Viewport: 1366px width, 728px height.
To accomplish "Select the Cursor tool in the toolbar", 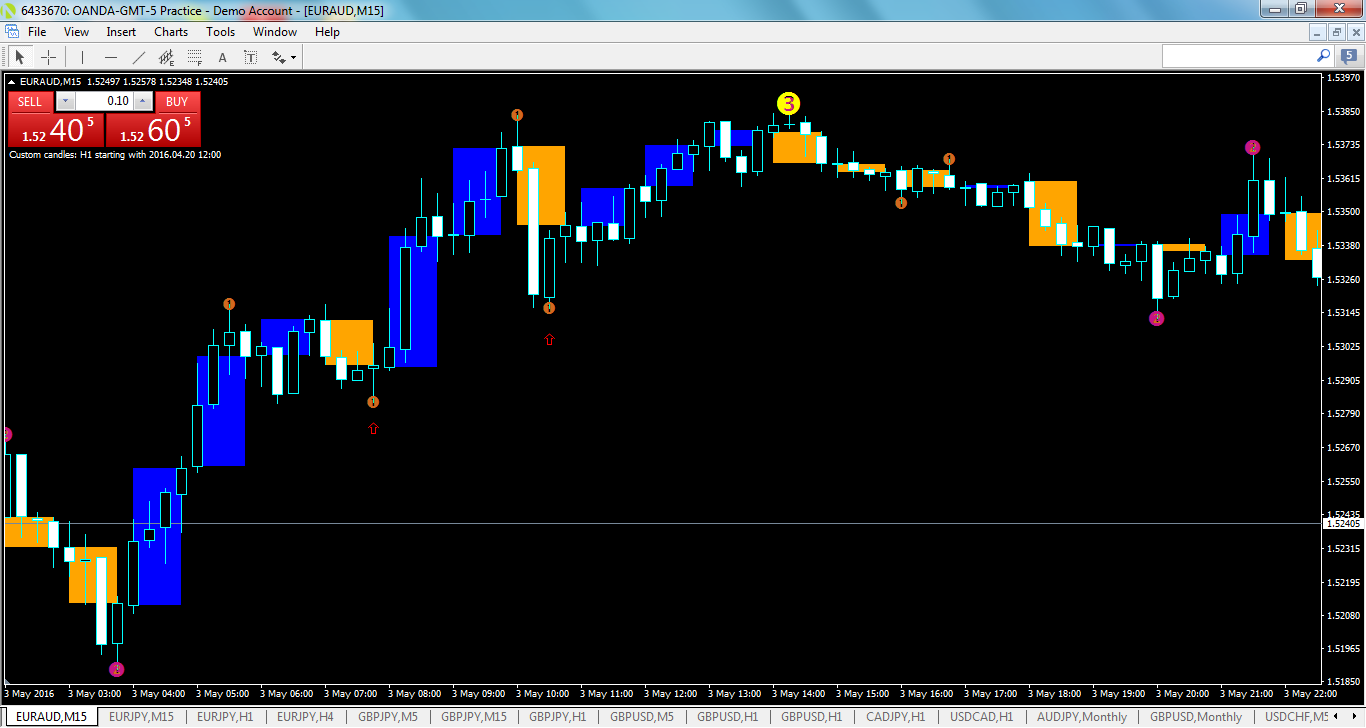I will [19, 57].
